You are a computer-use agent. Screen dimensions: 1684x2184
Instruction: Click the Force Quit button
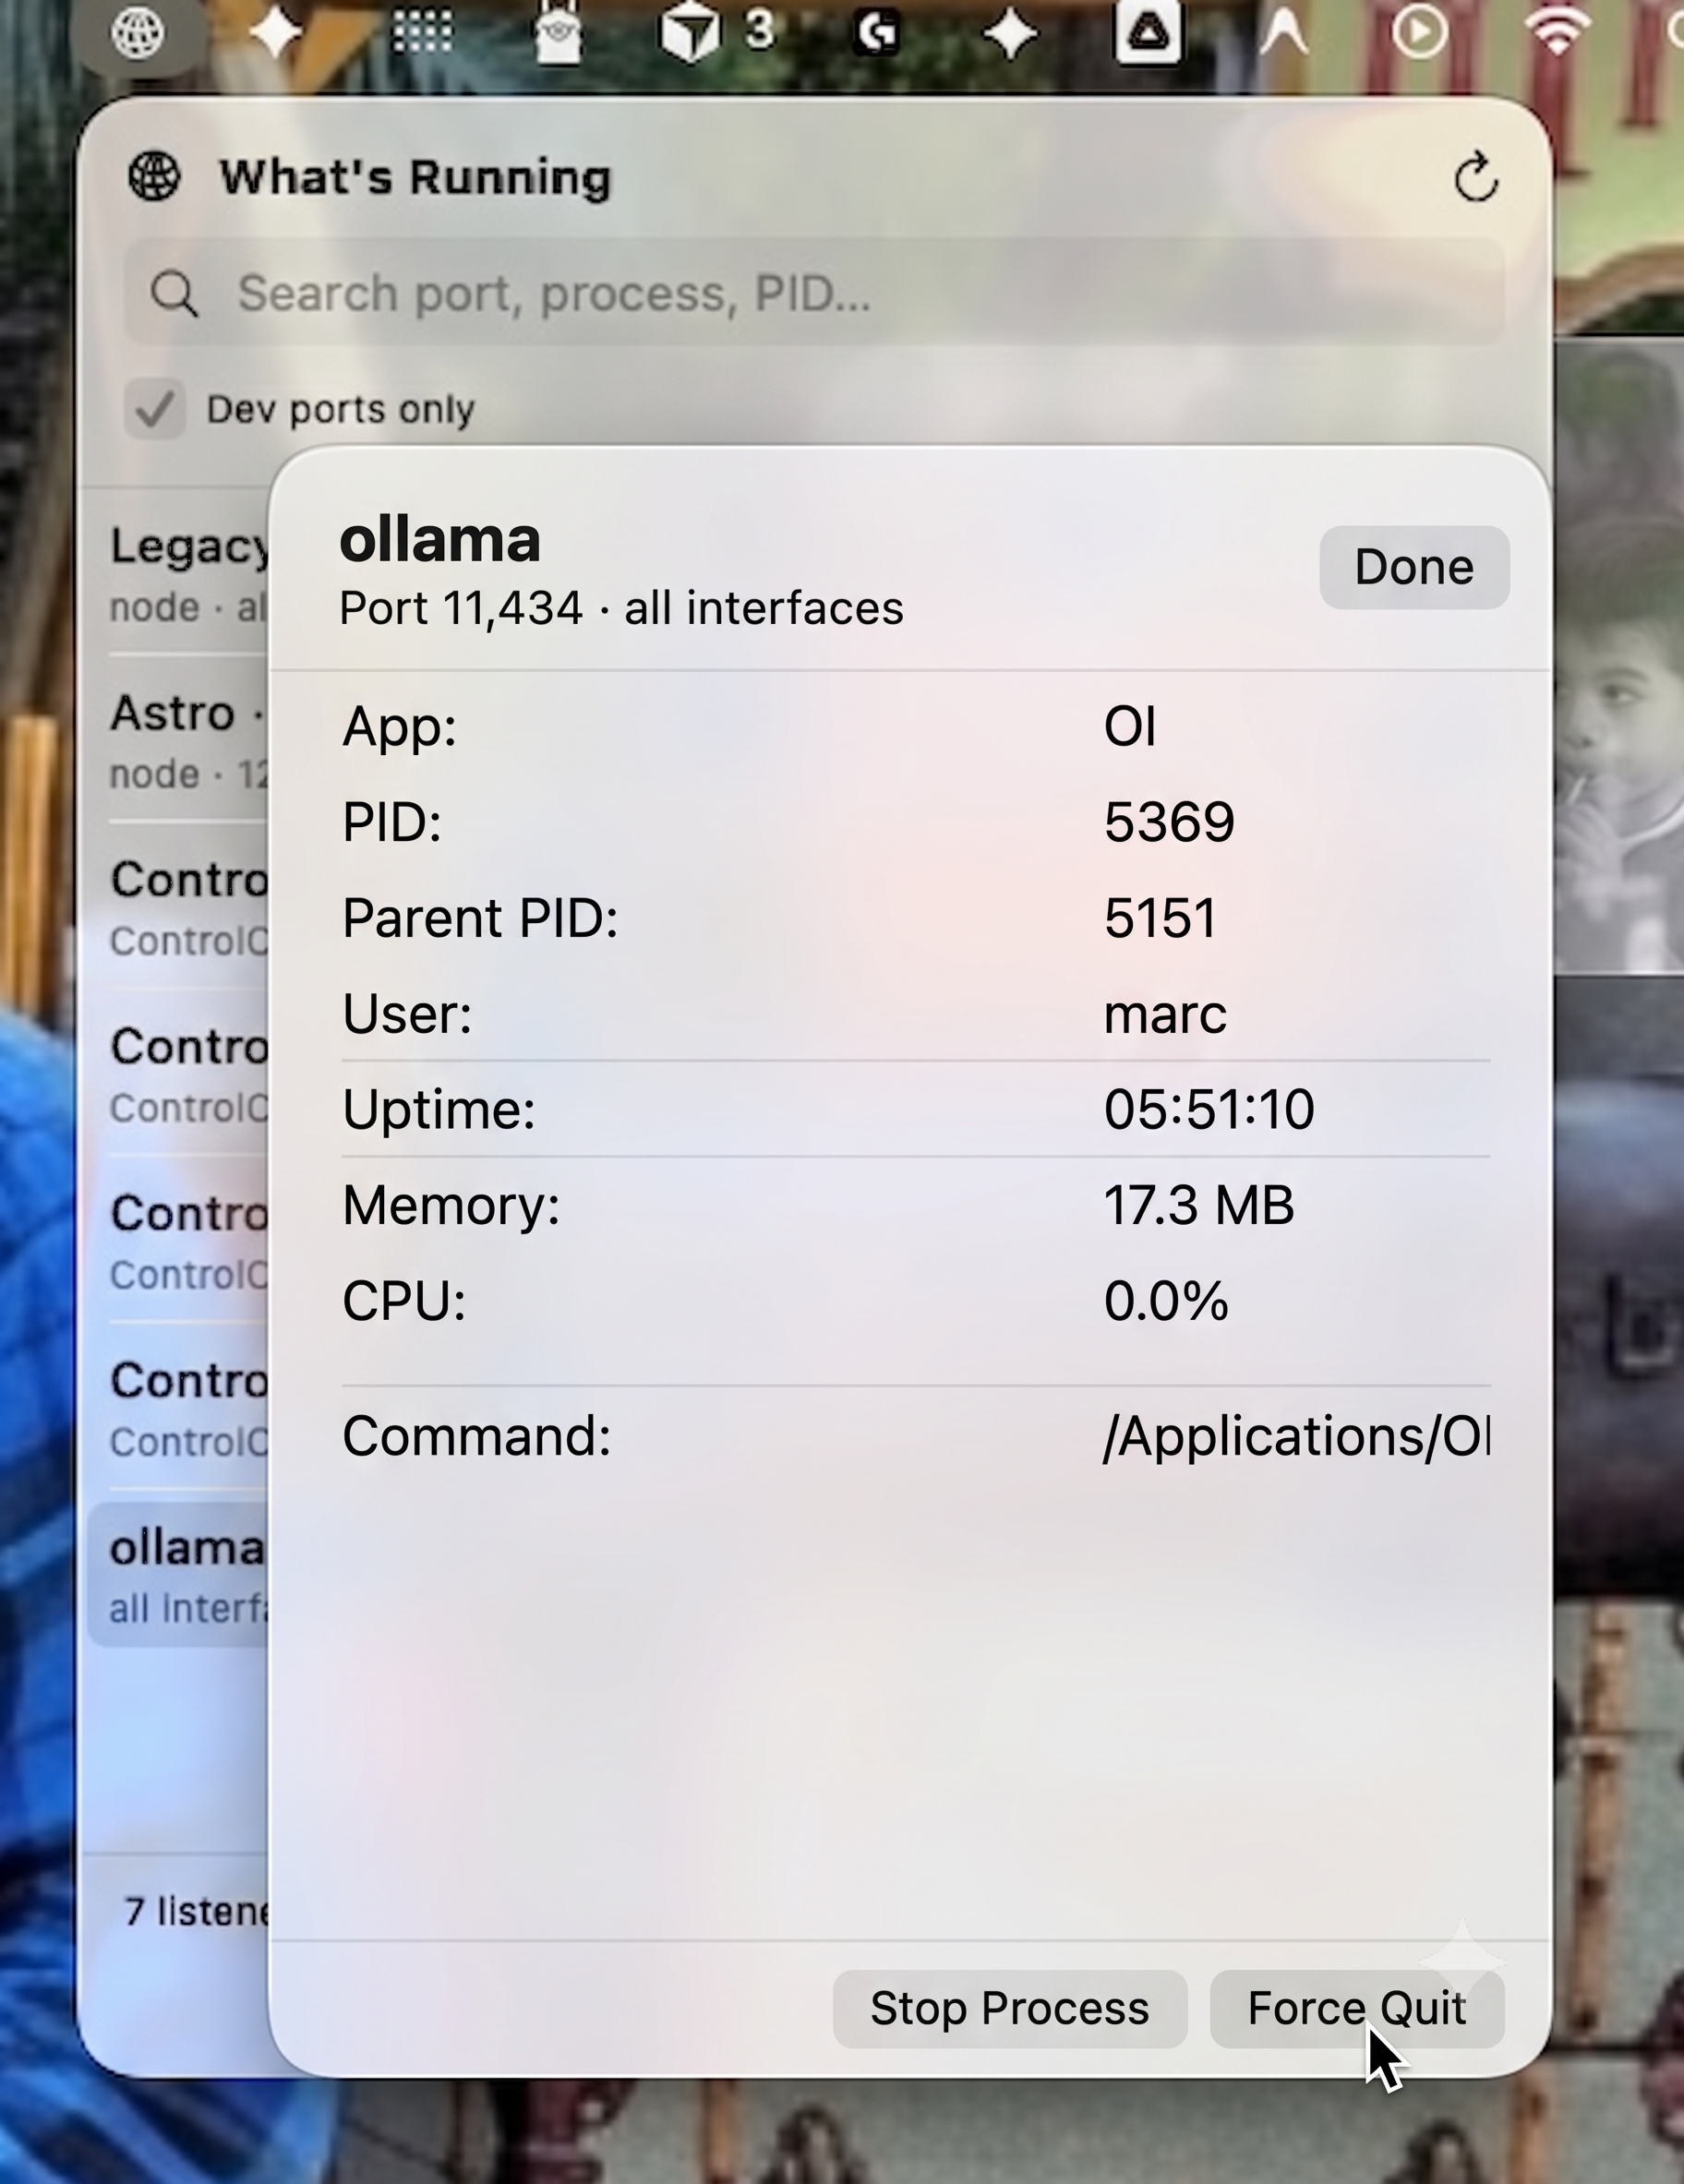(x=1357, y=2009)
